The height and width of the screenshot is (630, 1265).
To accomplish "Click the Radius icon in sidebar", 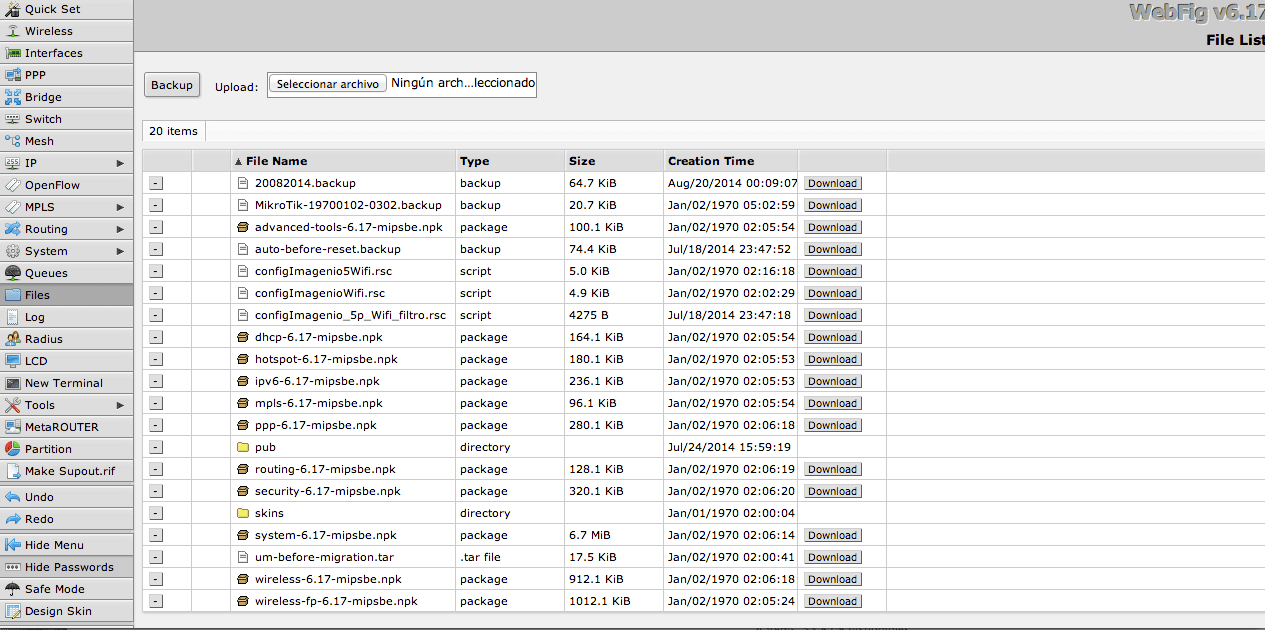I will coord(13,339).
